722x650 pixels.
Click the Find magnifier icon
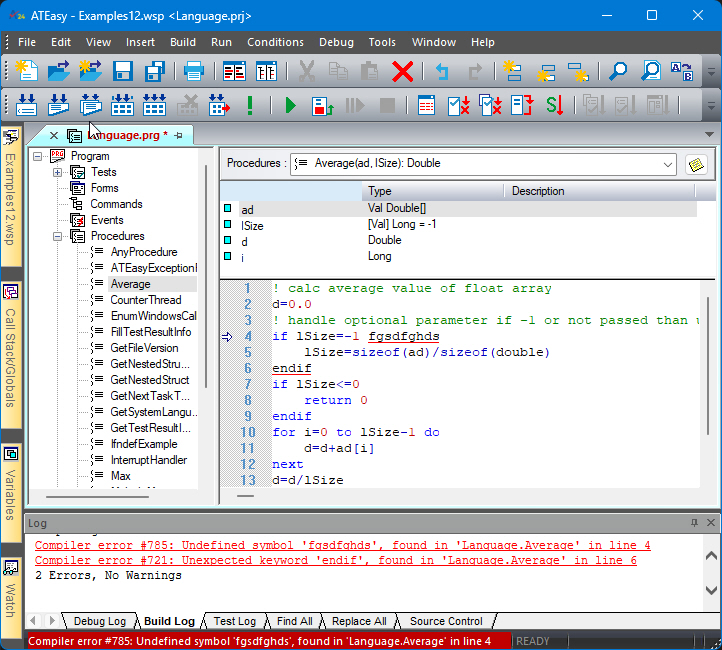tap(619, 71)
